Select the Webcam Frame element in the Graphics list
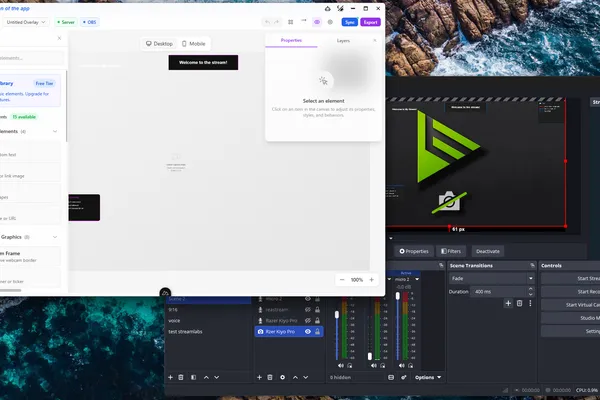Image resolution: width=600 pixels, height=400 pixels. pos(30,256)
